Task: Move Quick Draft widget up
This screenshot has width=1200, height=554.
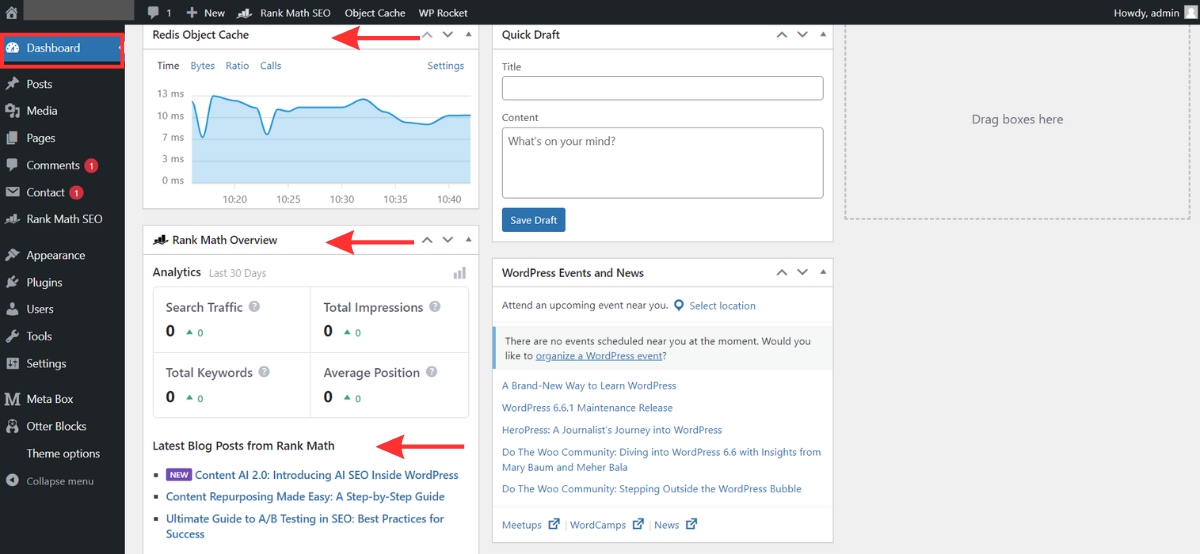Action: (x=782, y=34)
